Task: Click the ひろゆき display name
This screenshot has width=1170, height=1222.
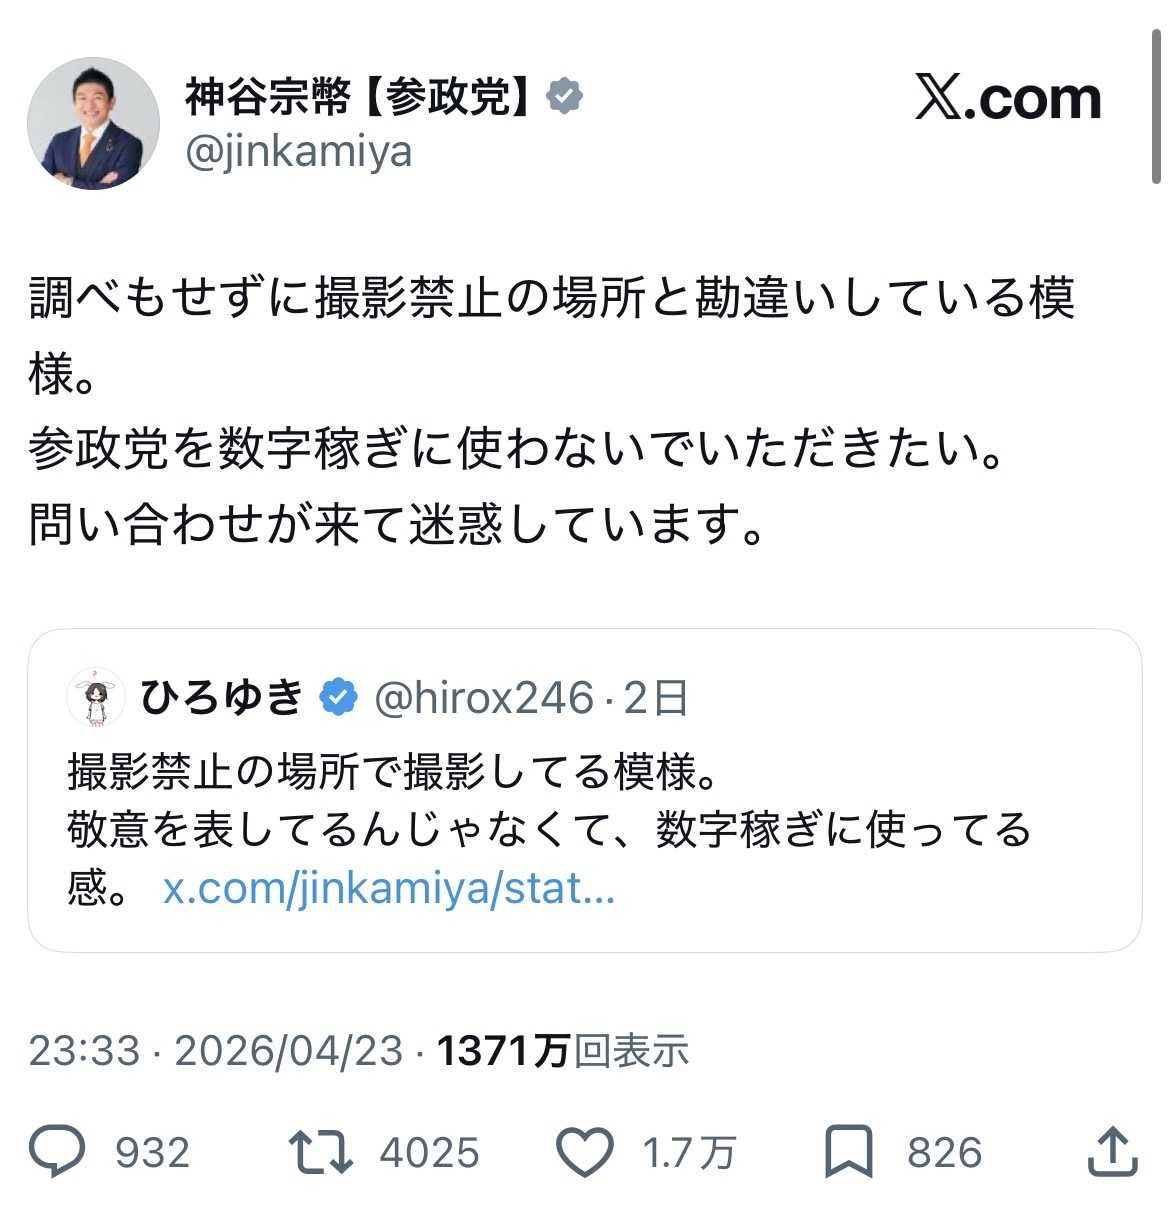Action: tap(222, 697)
